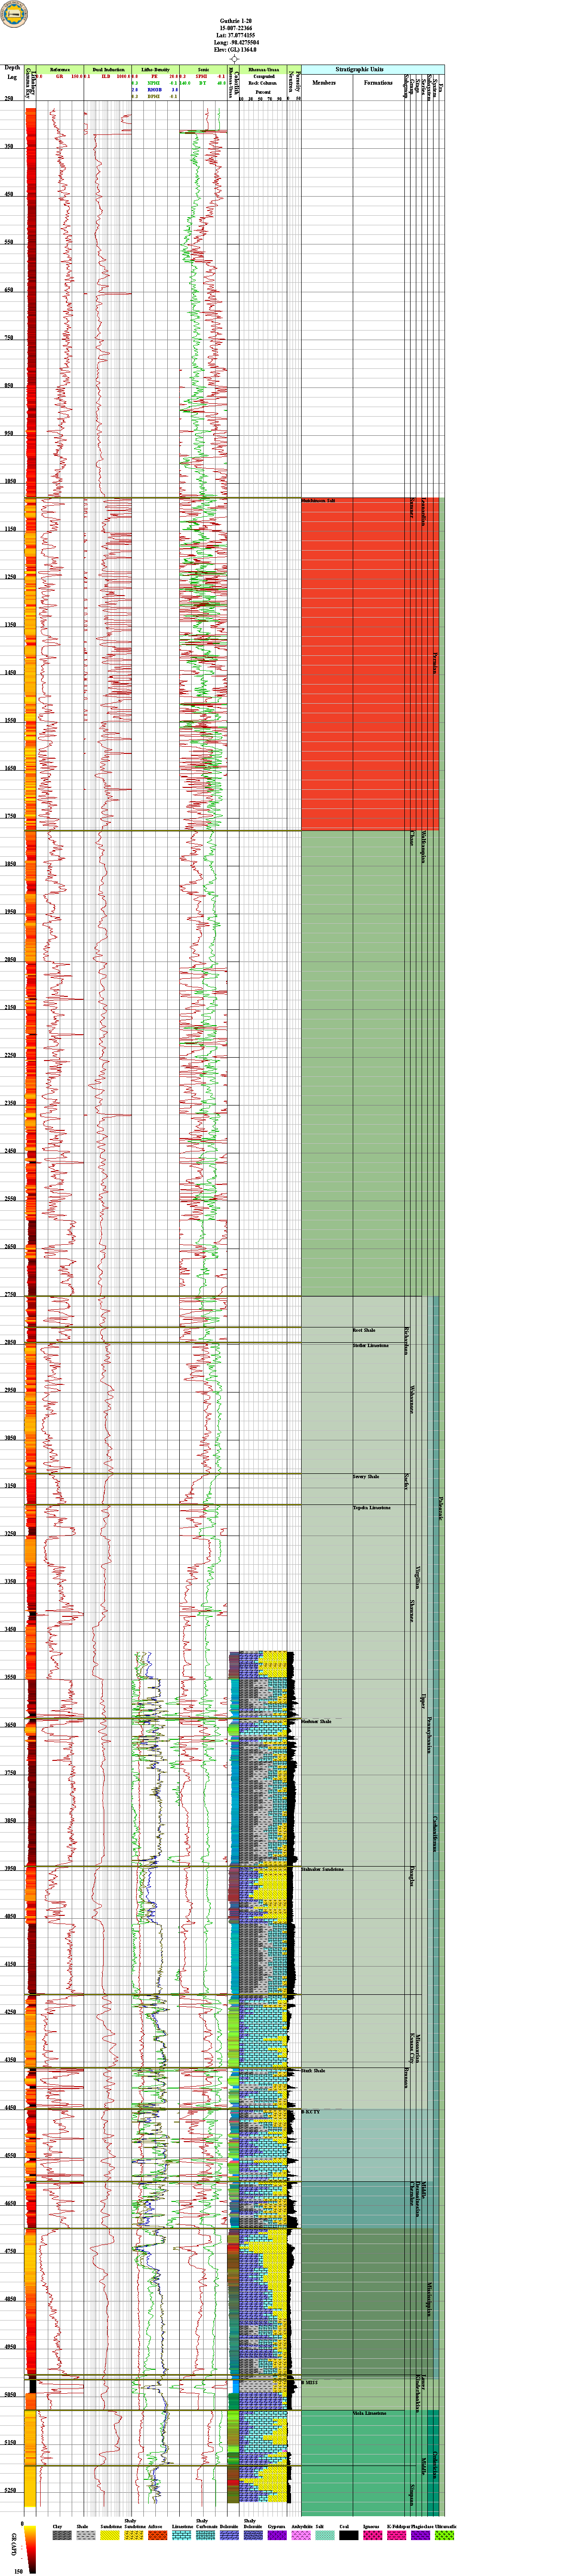
Task: Click the "Topeka Limestone" formation label
Action: click(372, 1508)
